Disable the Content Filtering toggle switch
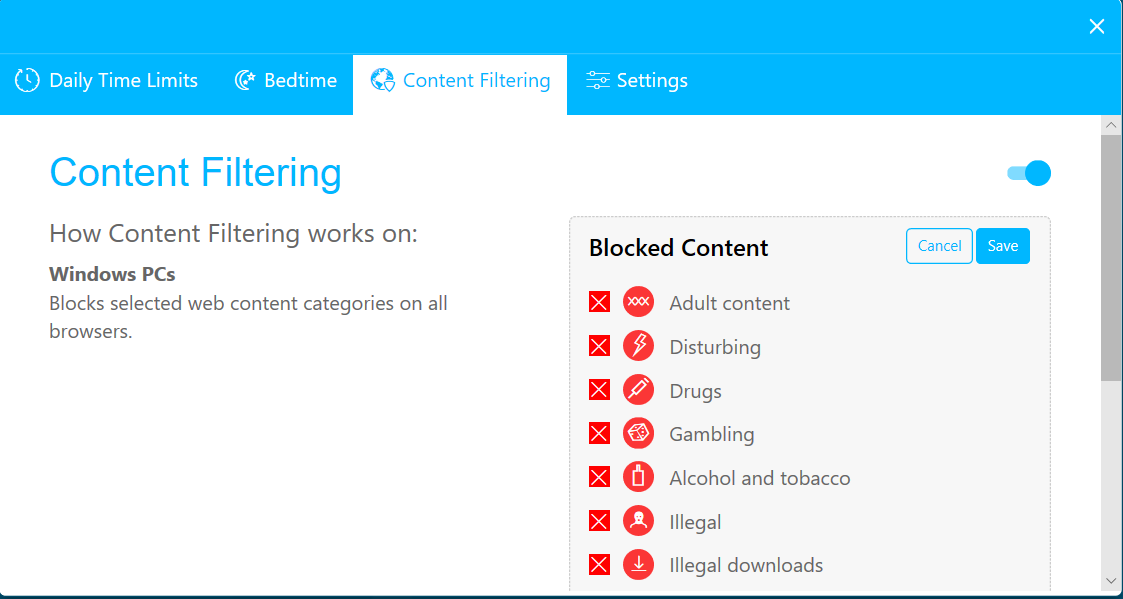The image size is (1123, 599). 1028,173
